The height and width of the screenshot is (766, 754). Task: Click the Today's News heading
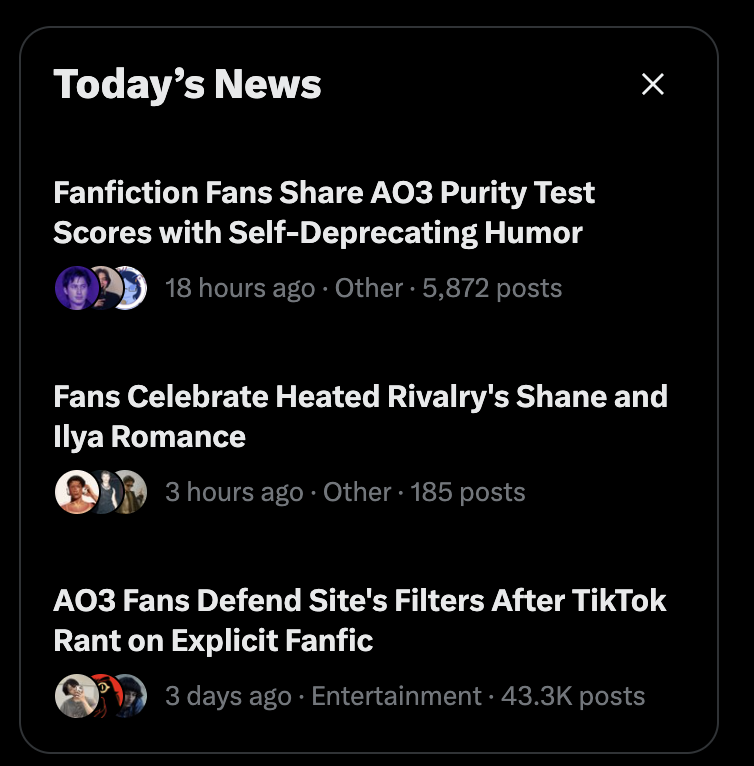click(x=187, y=84)
